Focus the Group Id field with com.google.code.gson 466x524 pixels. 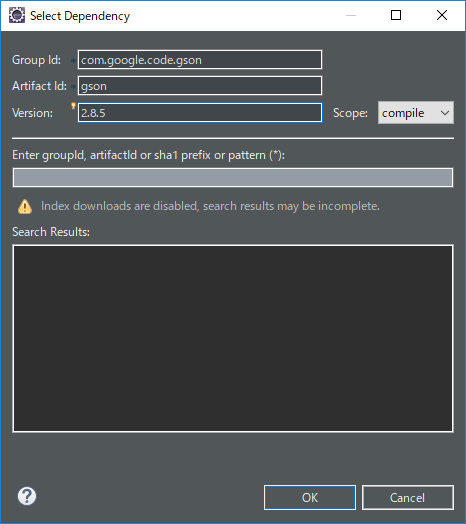pyautogui.click(x=200, y=60)
